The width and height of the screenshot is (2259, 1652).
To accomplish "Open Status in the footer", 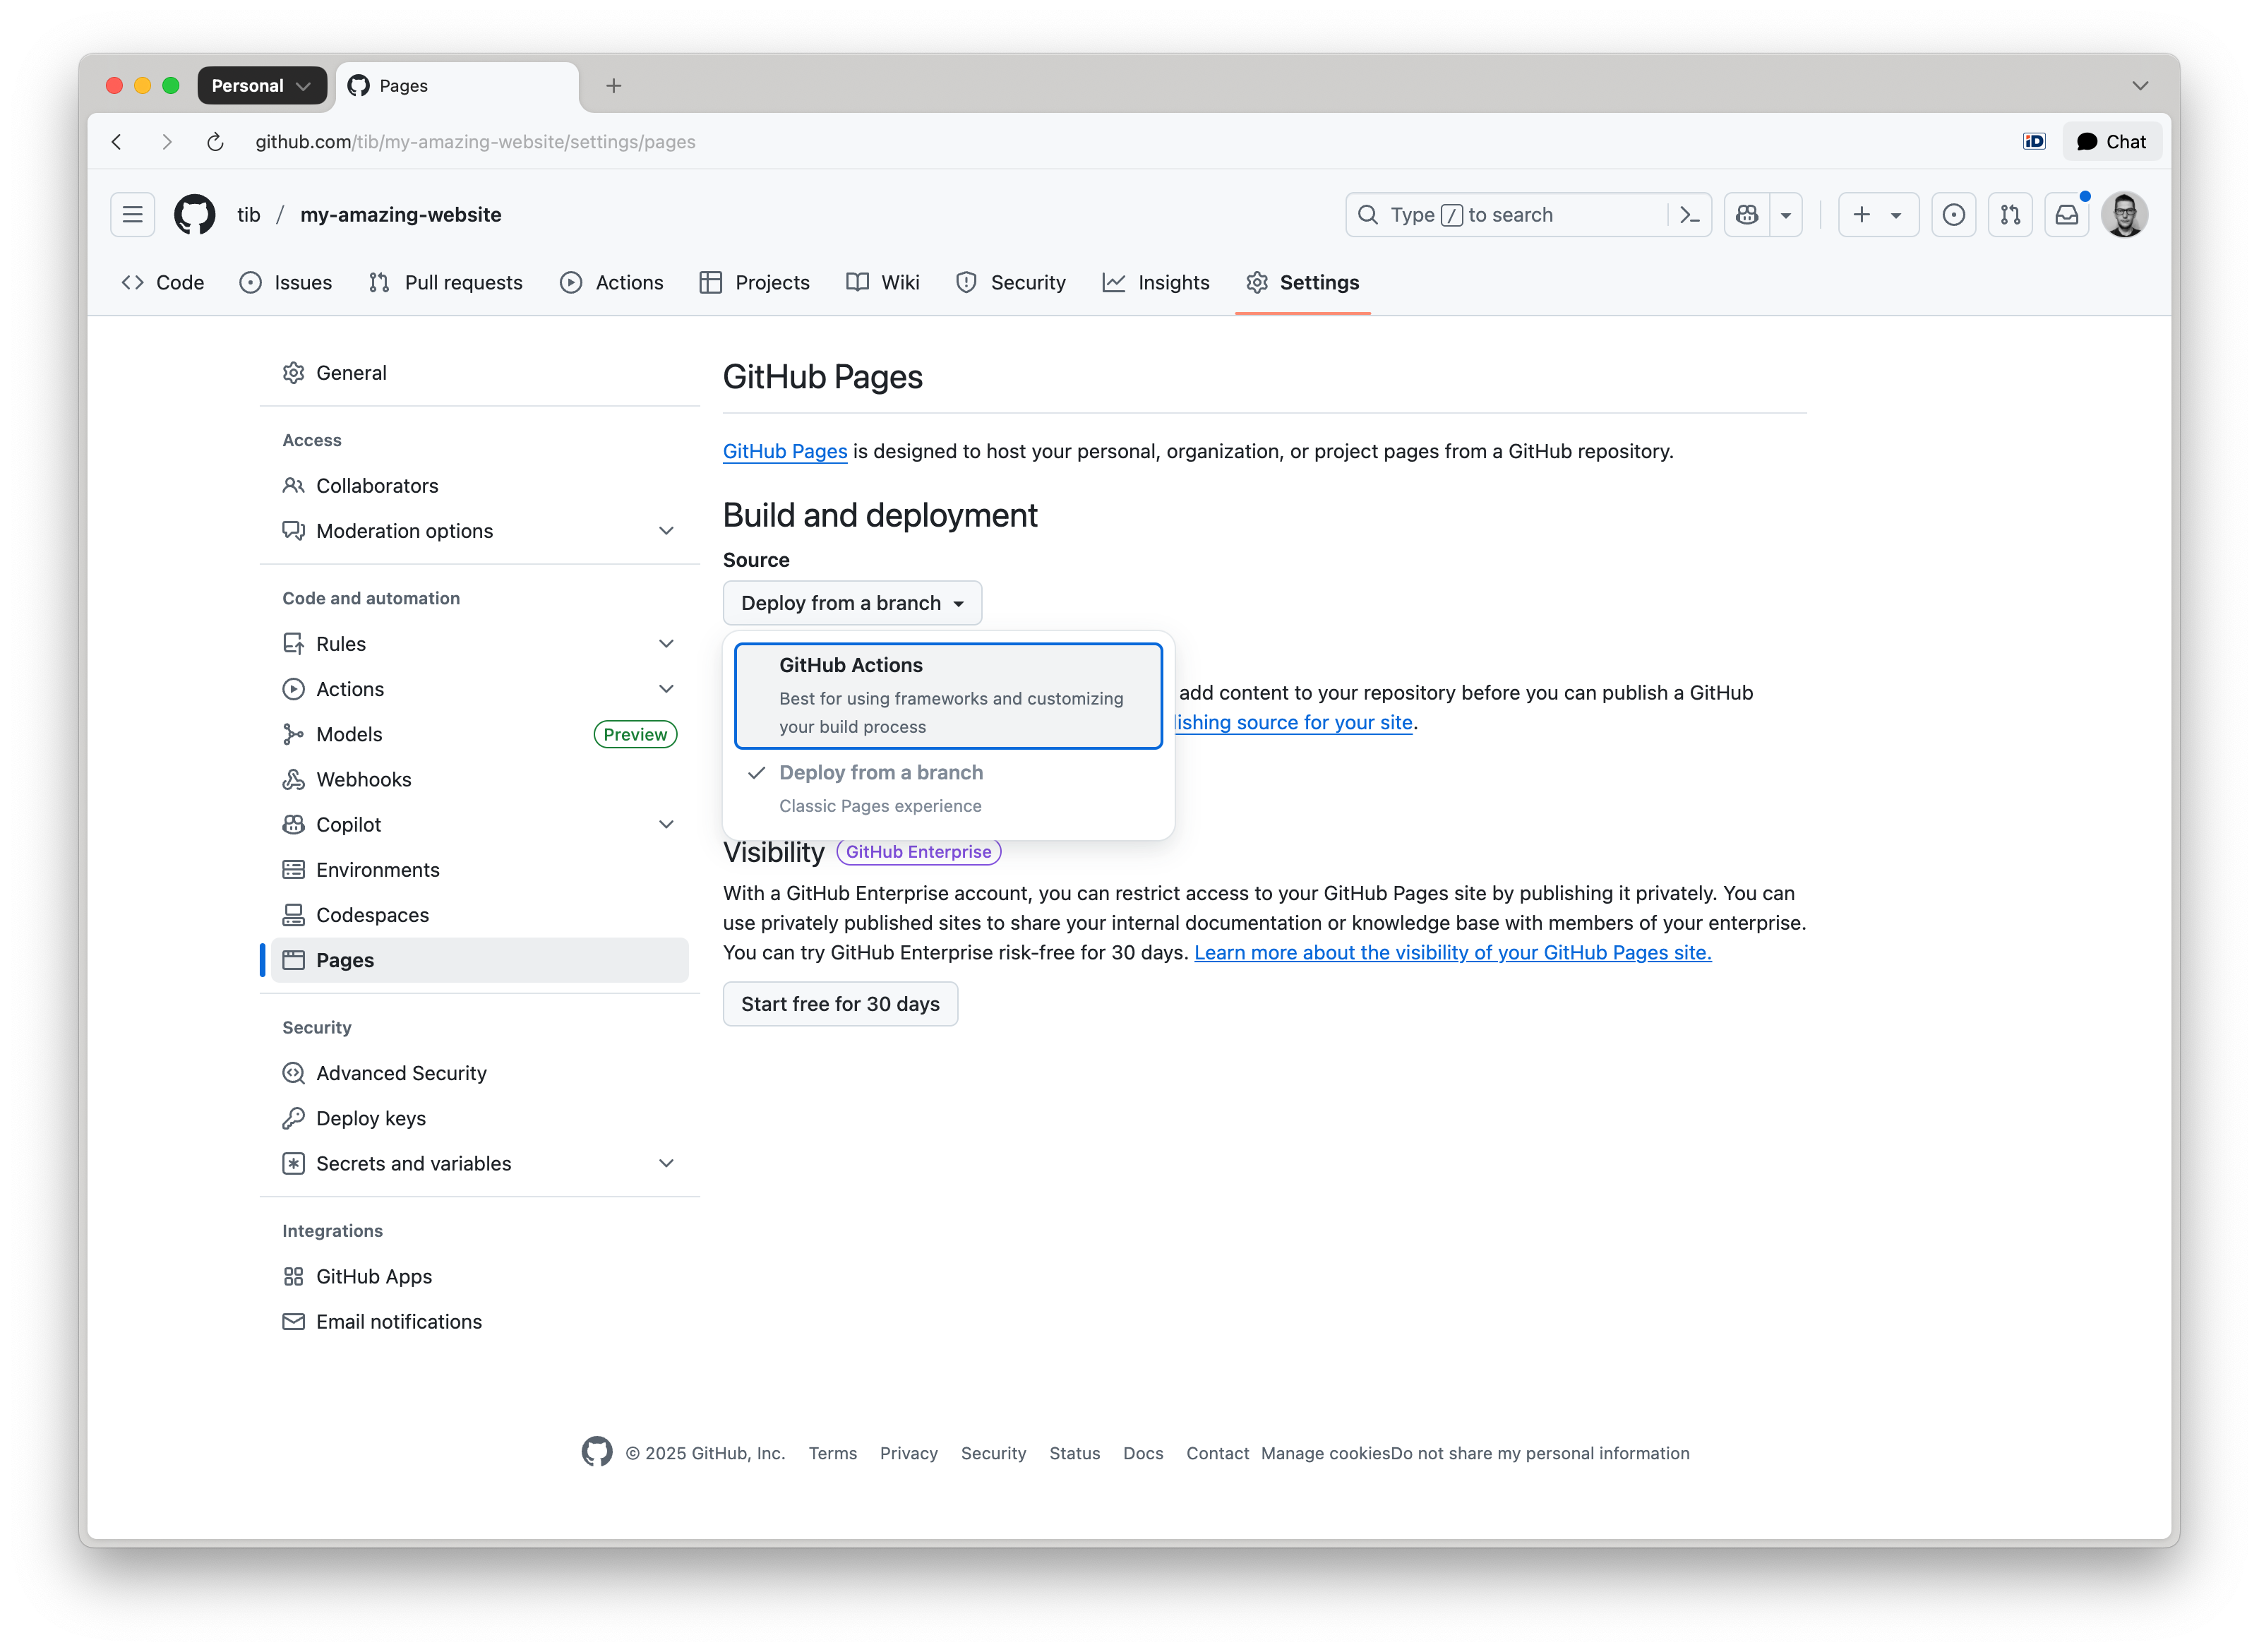I will tap(1074, 1454).
